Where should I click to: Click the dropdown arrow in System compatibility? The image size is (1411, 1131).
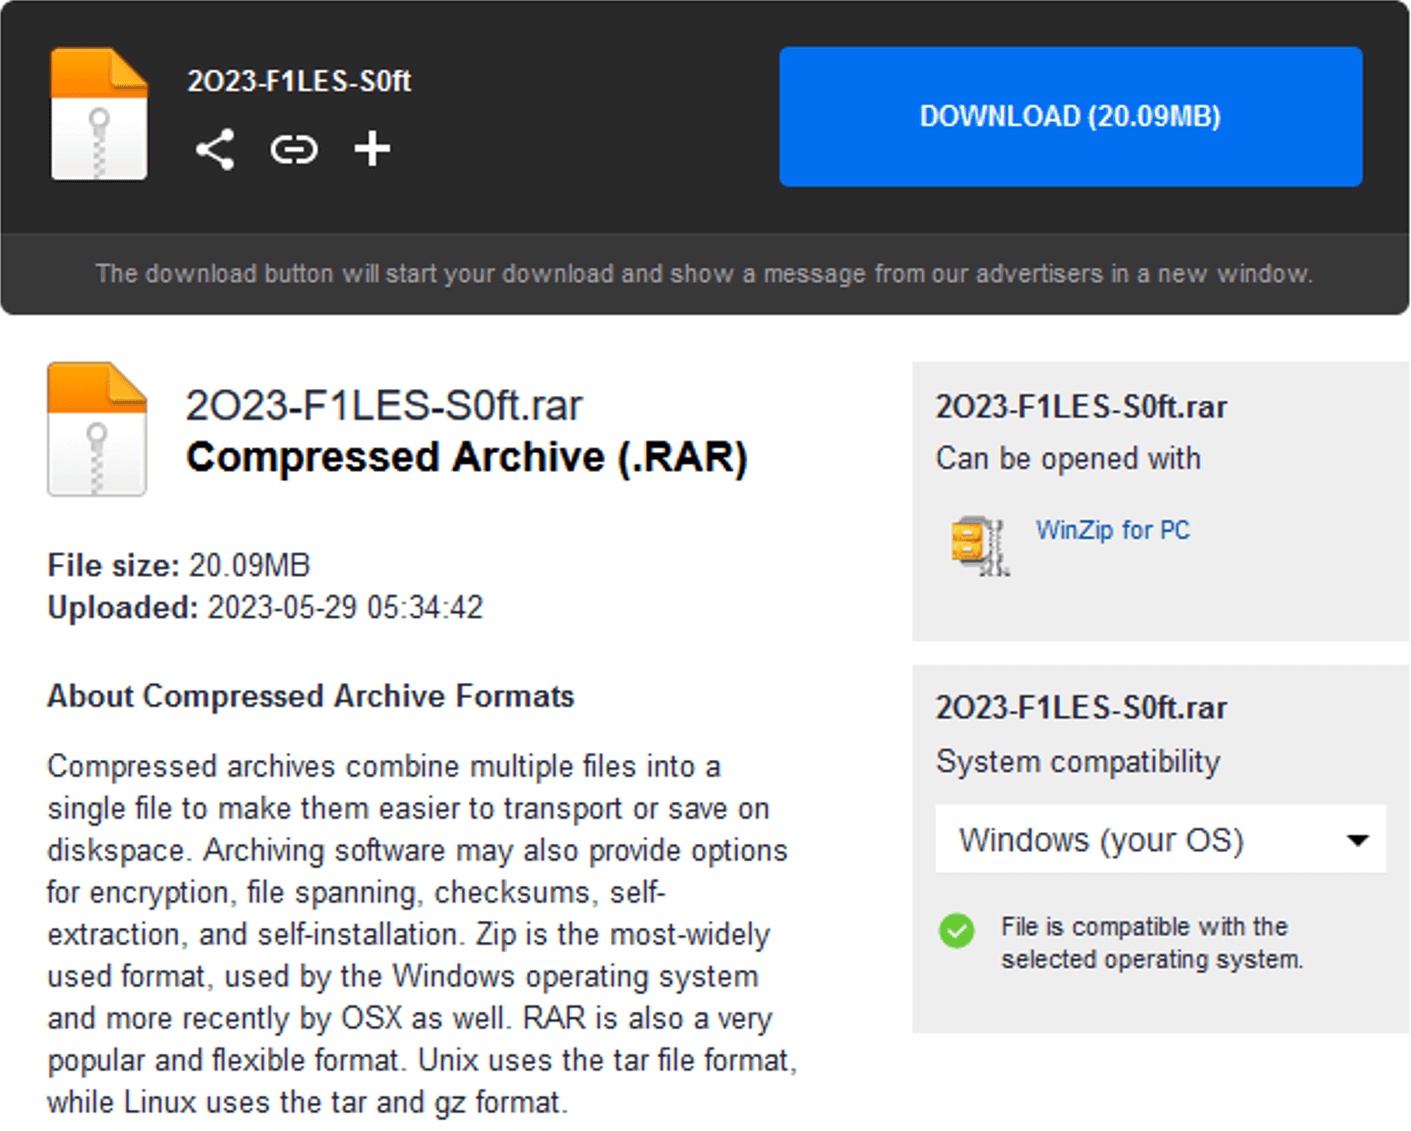[x=1357, y=840]
